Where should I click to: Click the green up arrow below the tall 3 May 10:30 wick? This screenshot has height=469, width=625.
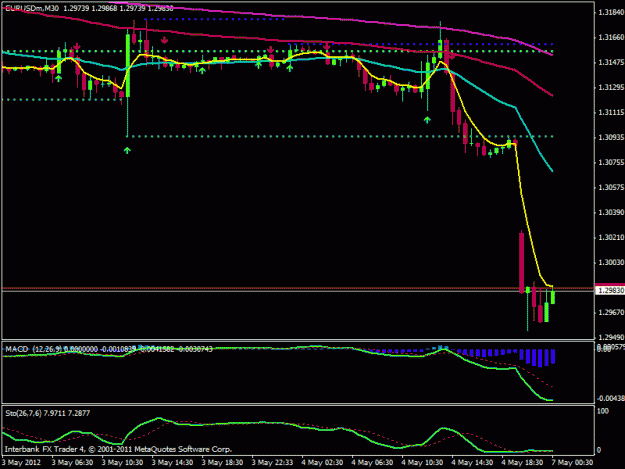point(127,150)
